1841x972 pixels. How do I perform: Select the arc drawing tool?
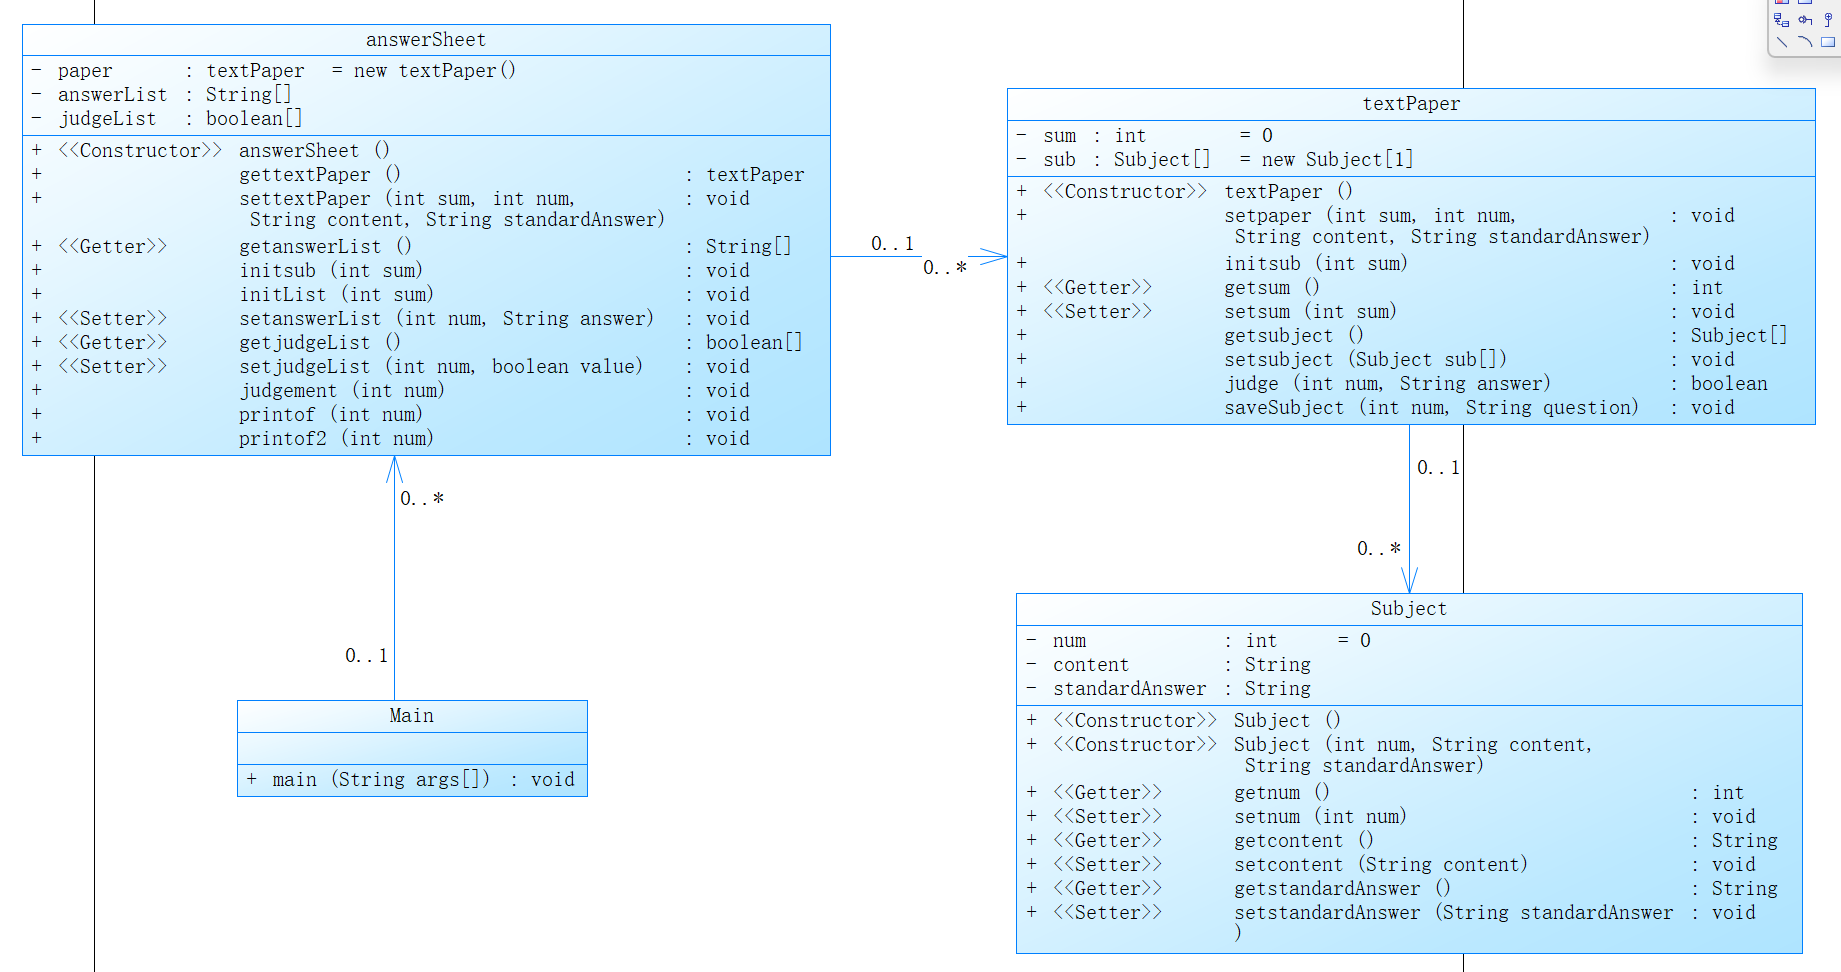pos(1805,42)
